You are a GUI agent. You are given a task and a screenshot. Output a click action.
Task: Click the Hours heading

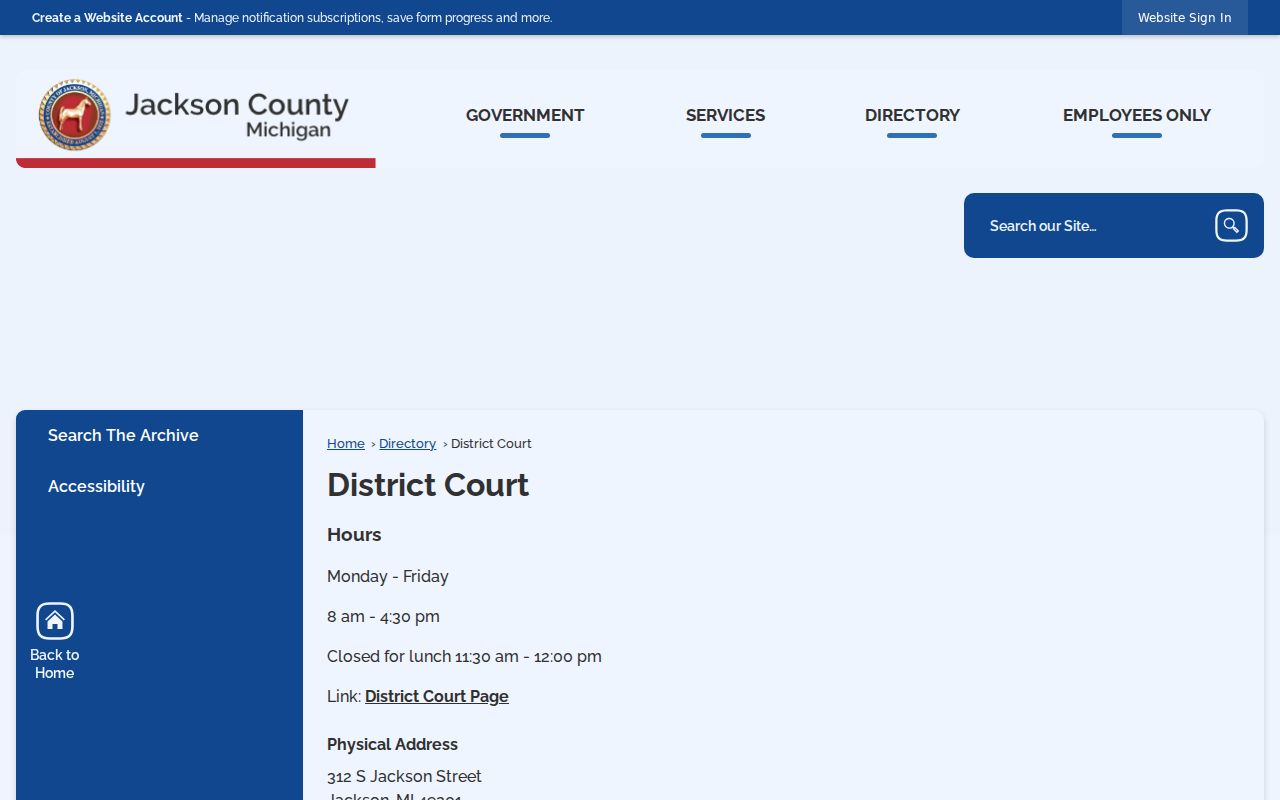coord(354,535)
